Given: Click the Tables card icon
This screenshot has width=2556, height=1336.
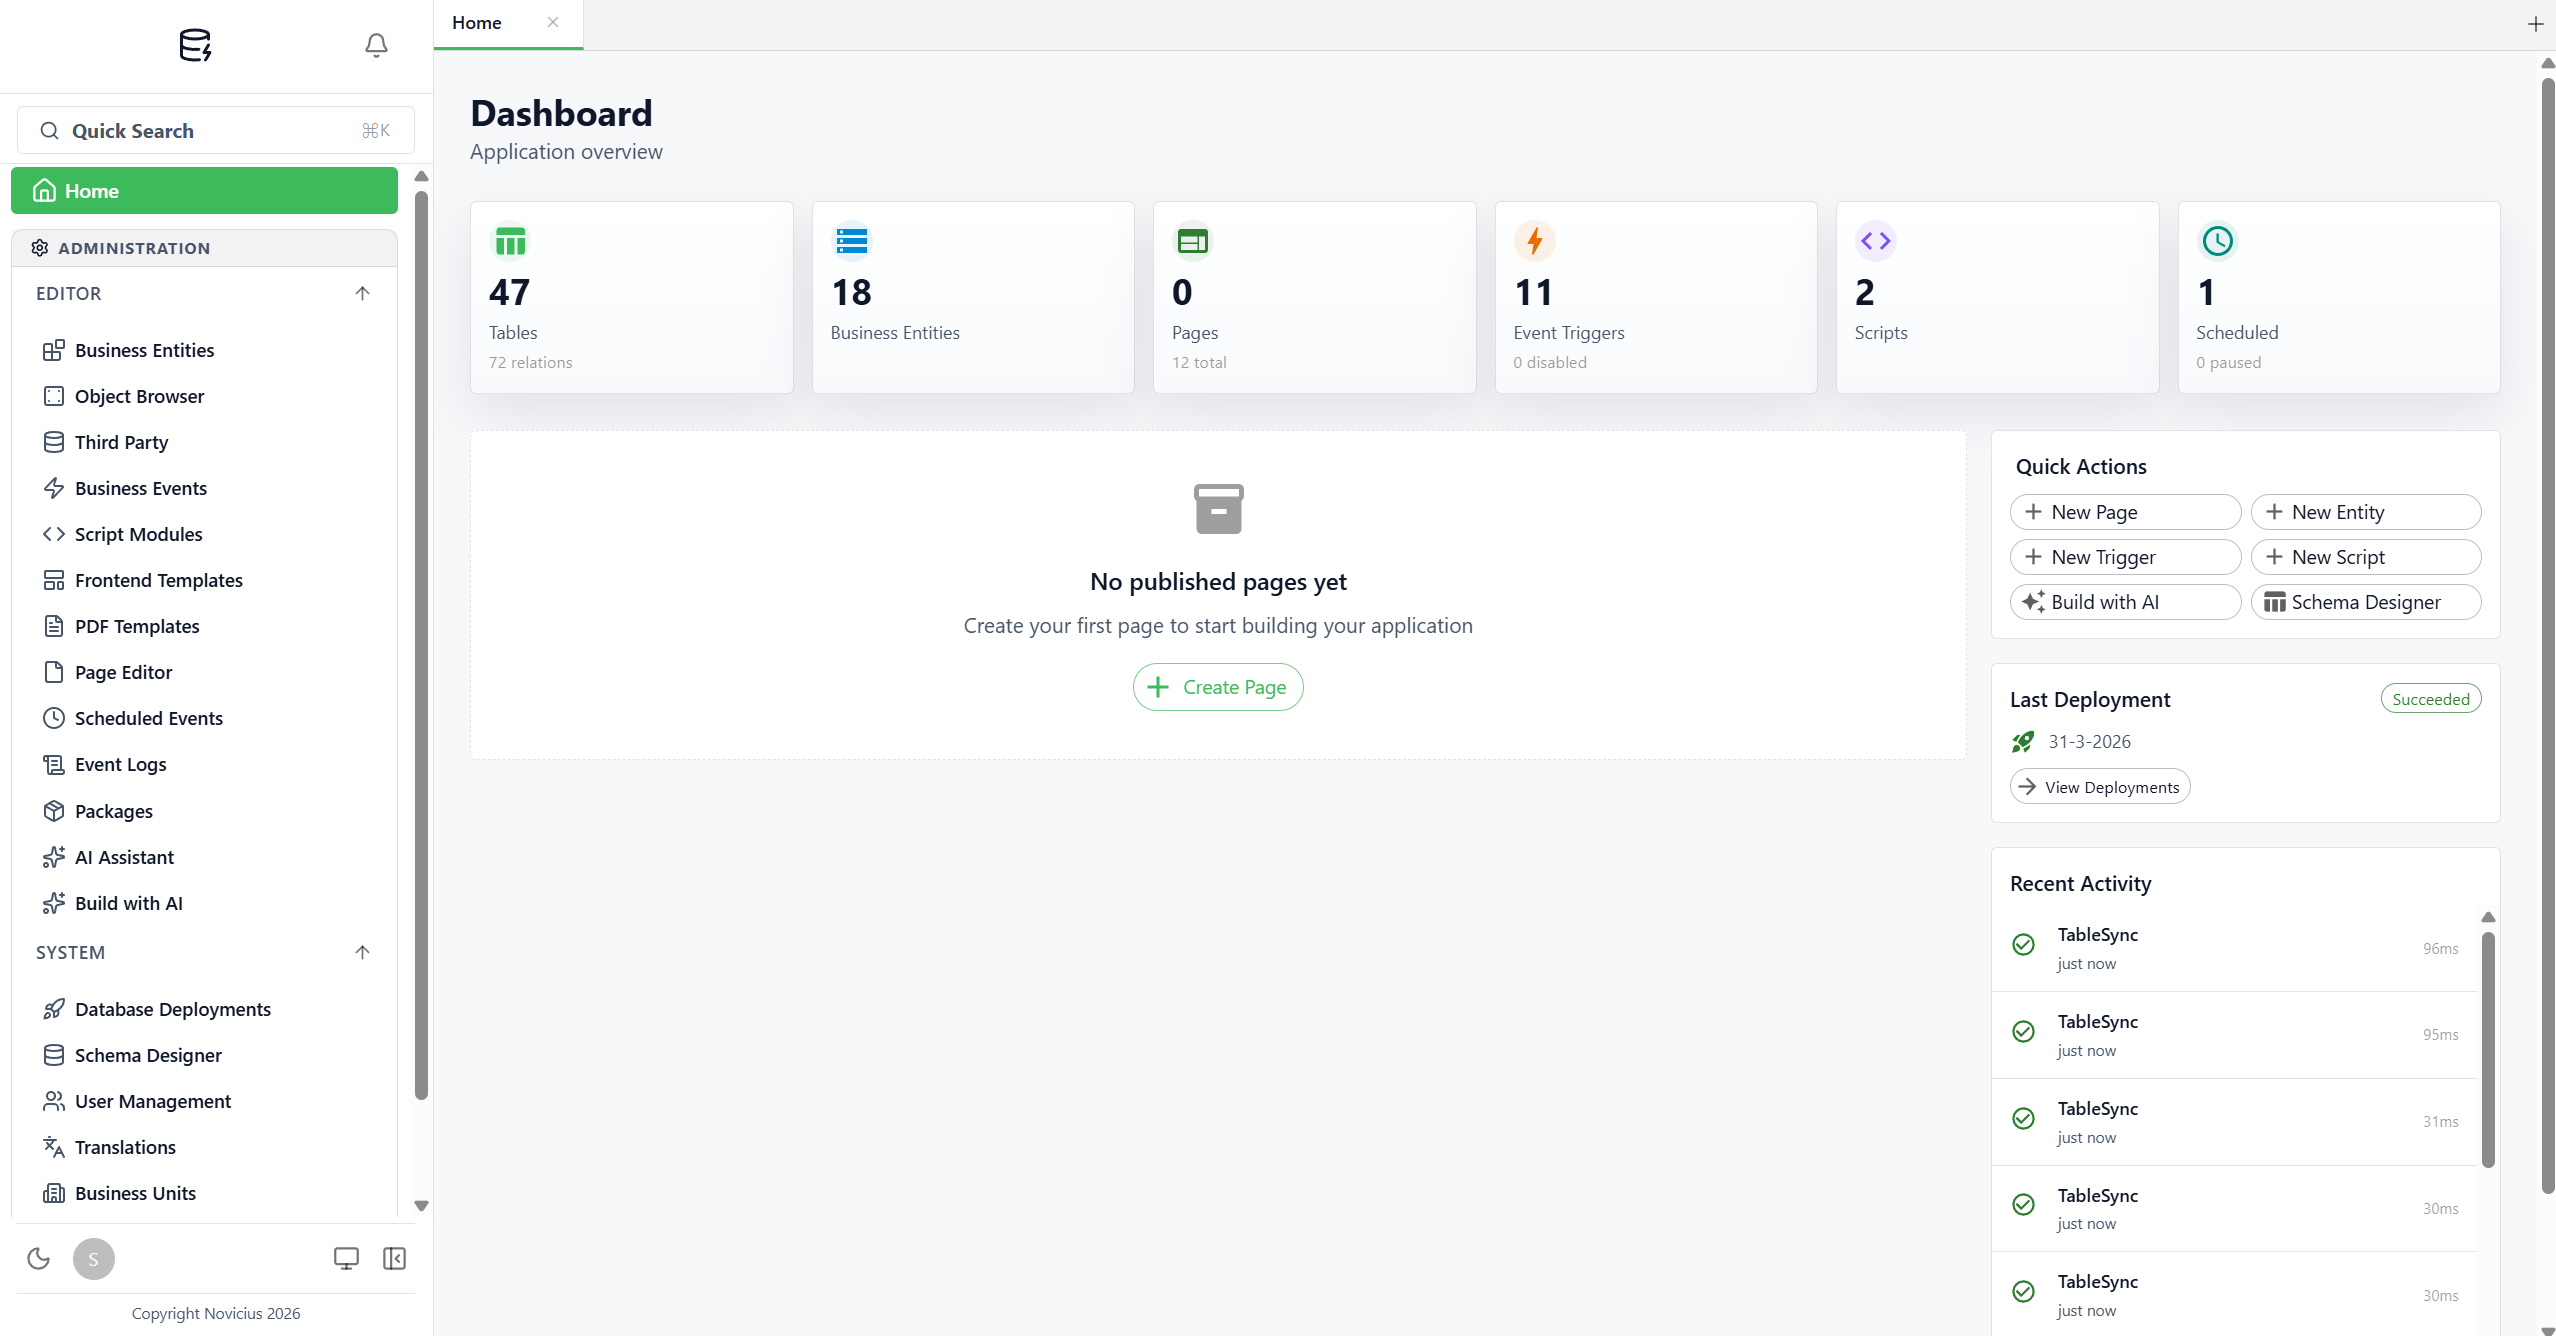Looking at the screenshot, I should point(510,241).
